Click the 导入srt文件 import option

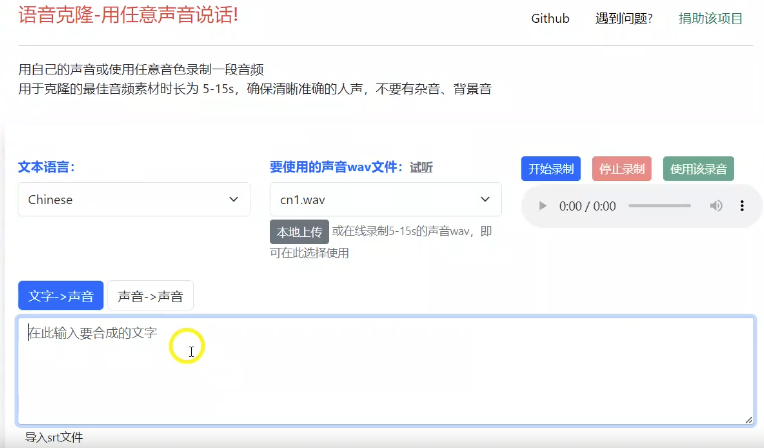tap(54, 437)
